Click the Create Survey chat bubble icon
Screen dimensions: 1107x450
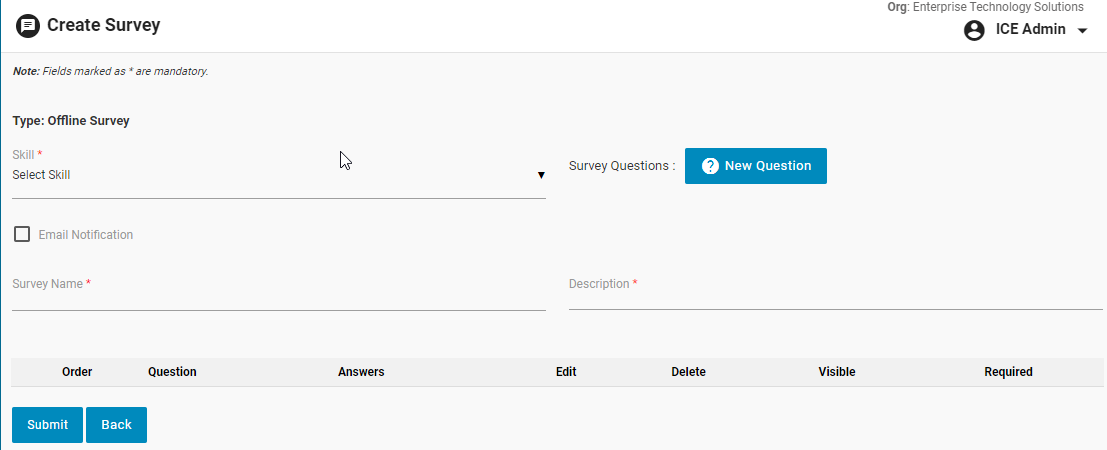coord(28,26)
